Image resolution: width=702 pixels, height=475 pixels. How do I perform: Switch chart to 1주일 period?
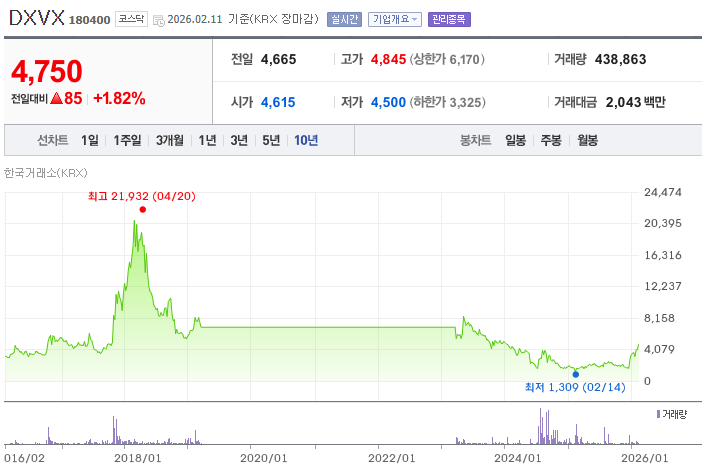pyautogui.click(x=127, y=140)
